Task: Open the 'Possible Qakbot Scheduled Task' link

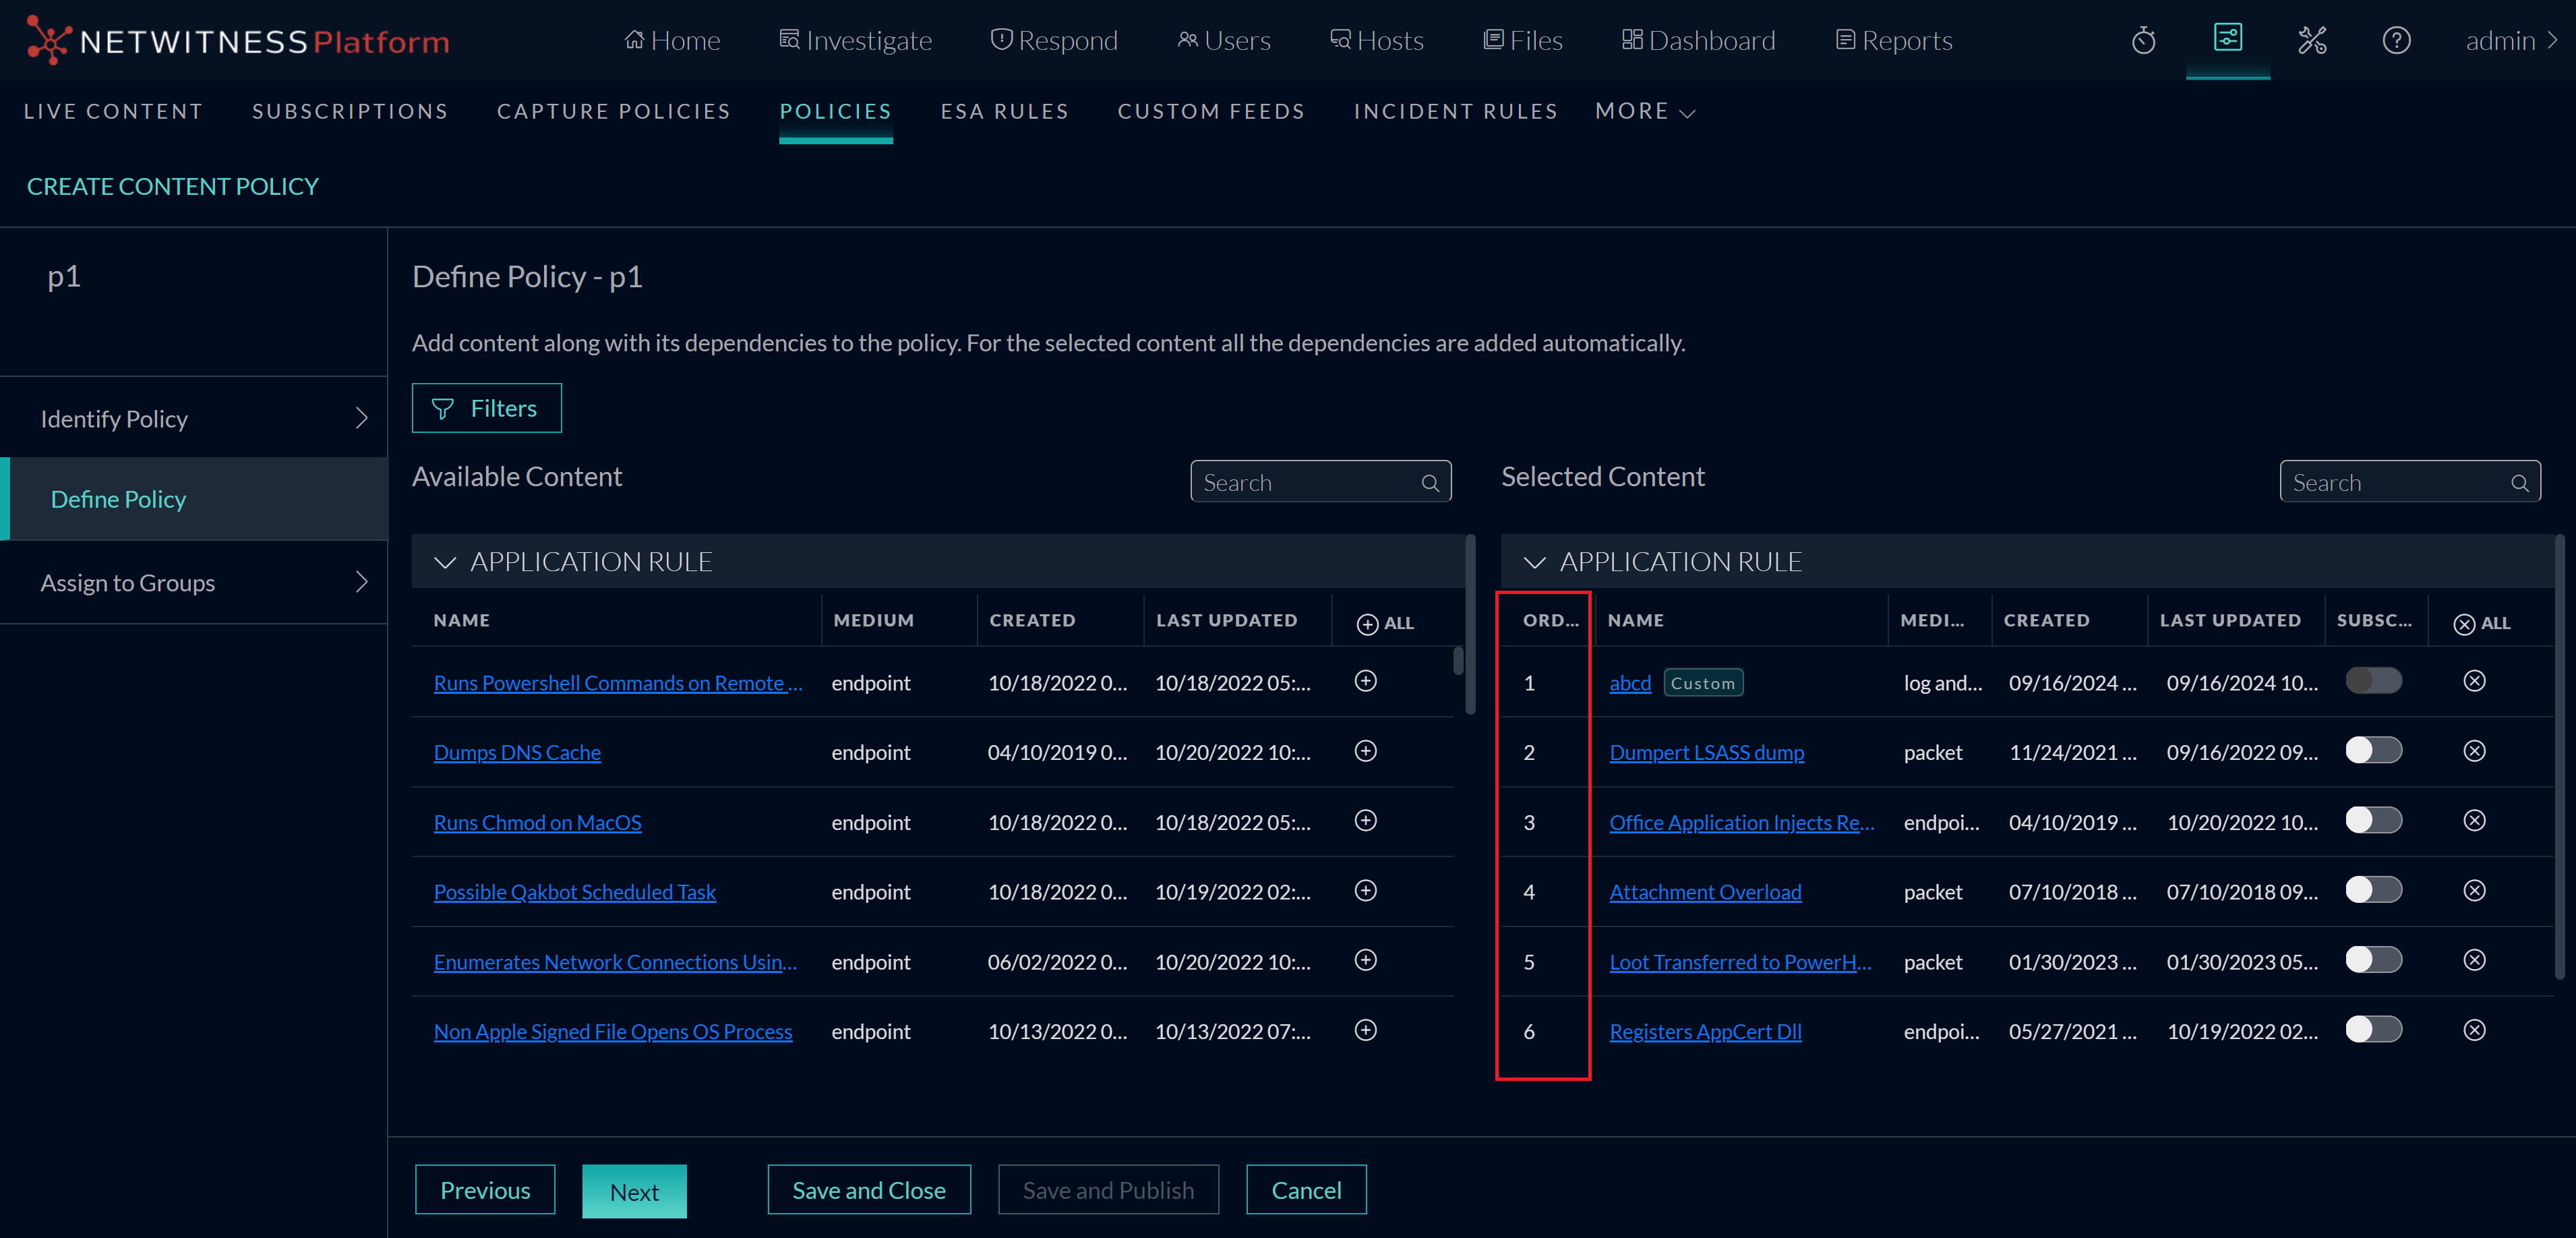Action: click(575, 891)
